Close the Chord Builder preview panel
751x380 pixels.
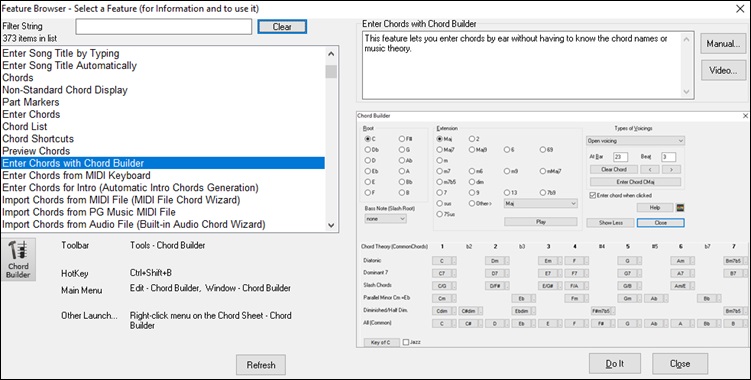[745, 116]
